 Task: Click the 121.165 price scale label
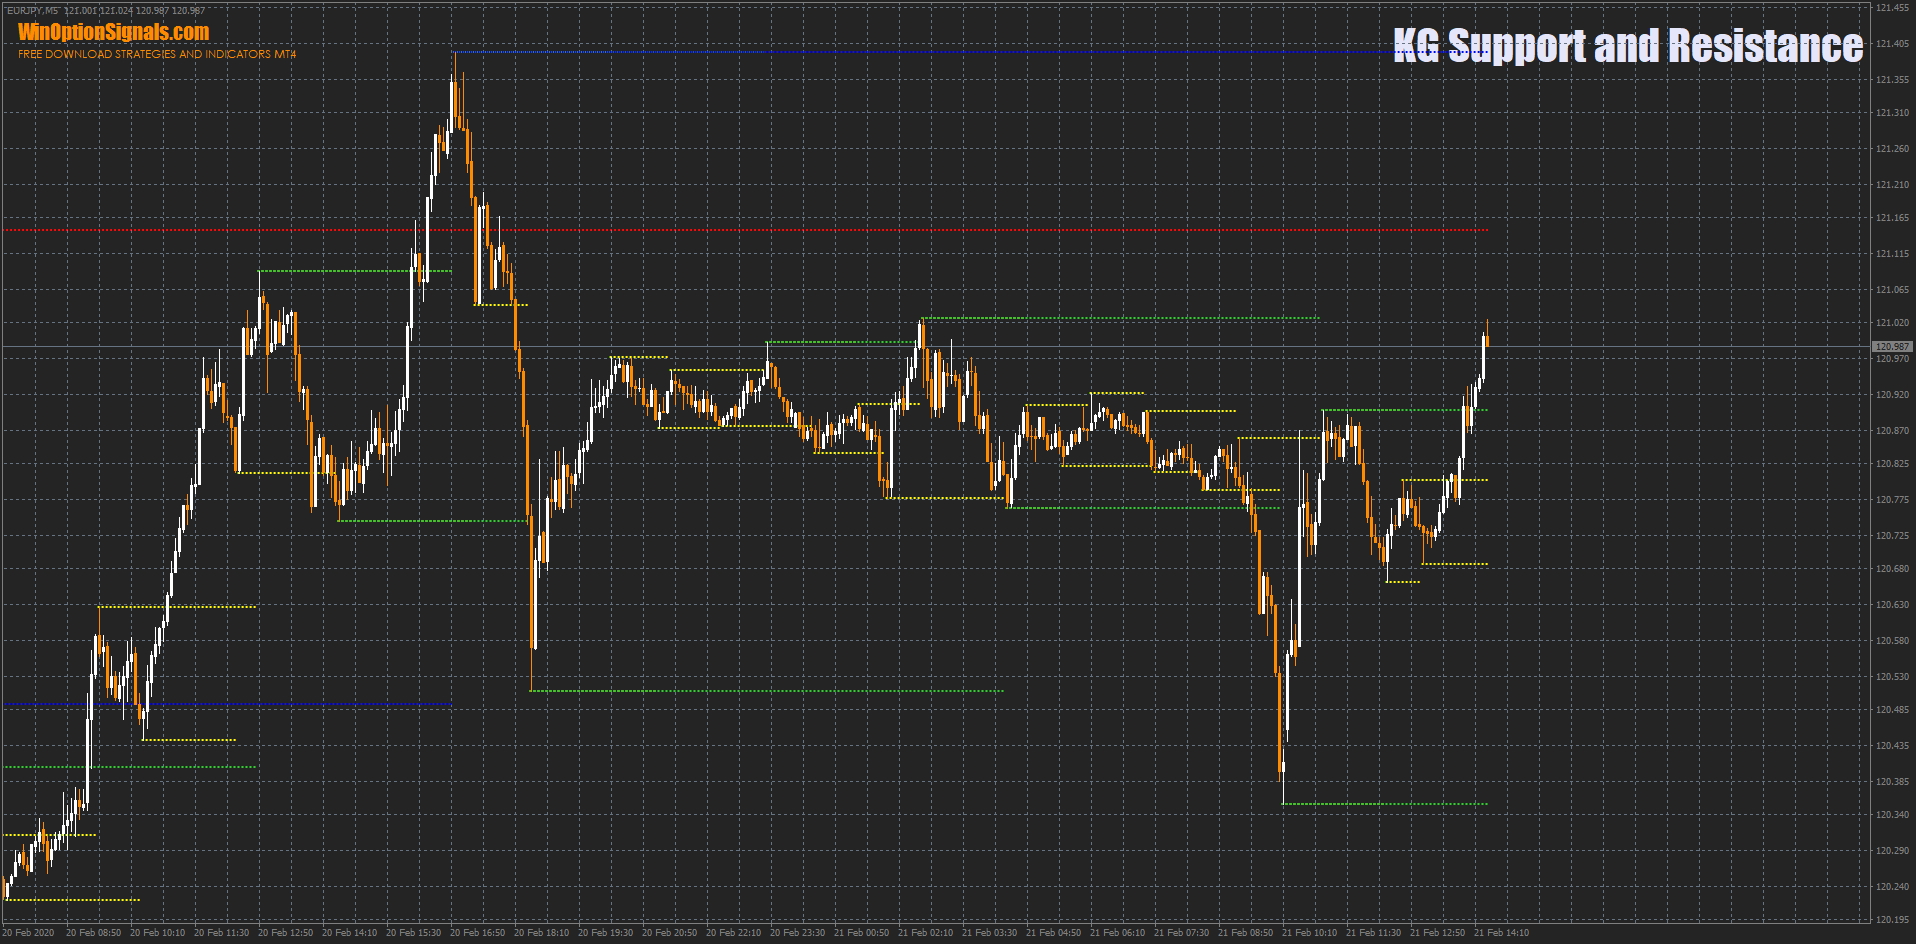(x=1892, y=218)
